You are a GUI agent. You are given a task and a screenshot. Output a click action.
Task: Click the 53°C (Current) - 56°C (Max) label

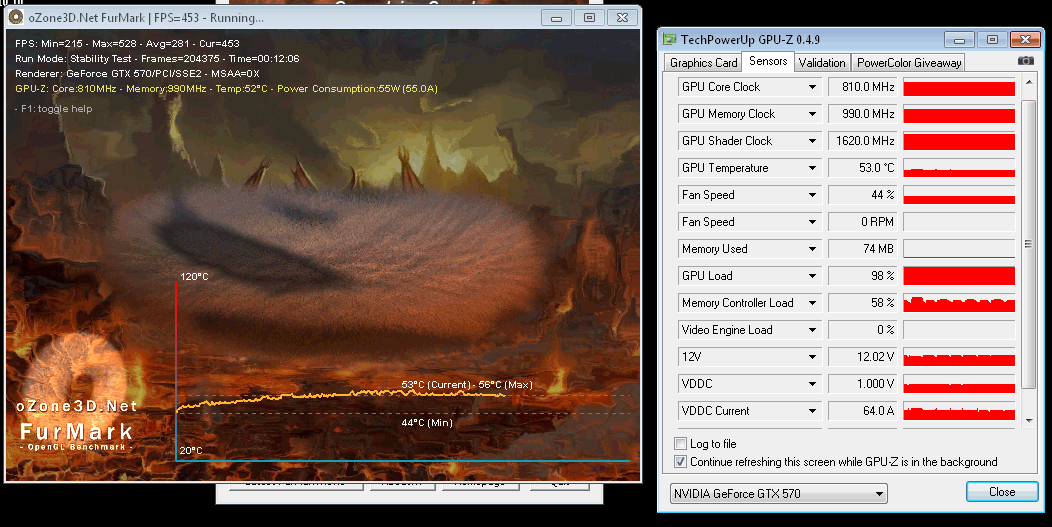[x=467, y=385]
